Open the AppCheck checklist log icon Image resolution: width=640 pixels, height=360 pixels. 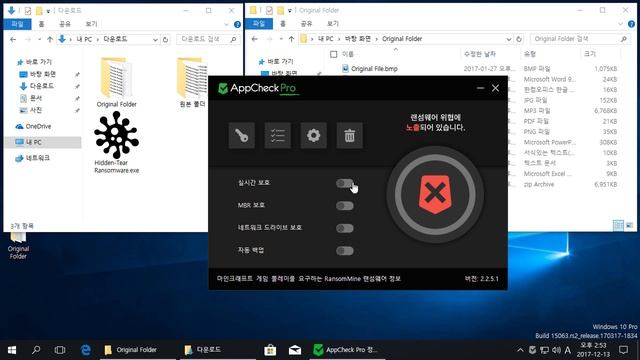278,136
